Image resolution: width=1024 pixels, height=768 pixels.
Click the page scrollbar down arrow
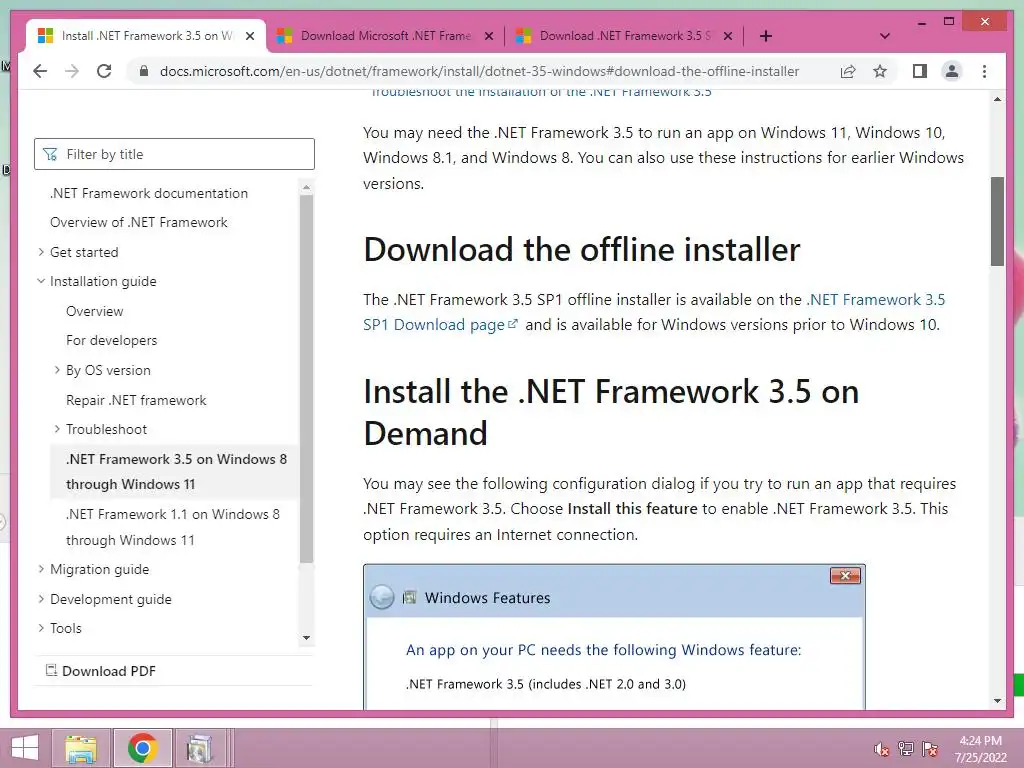[997, 701]
